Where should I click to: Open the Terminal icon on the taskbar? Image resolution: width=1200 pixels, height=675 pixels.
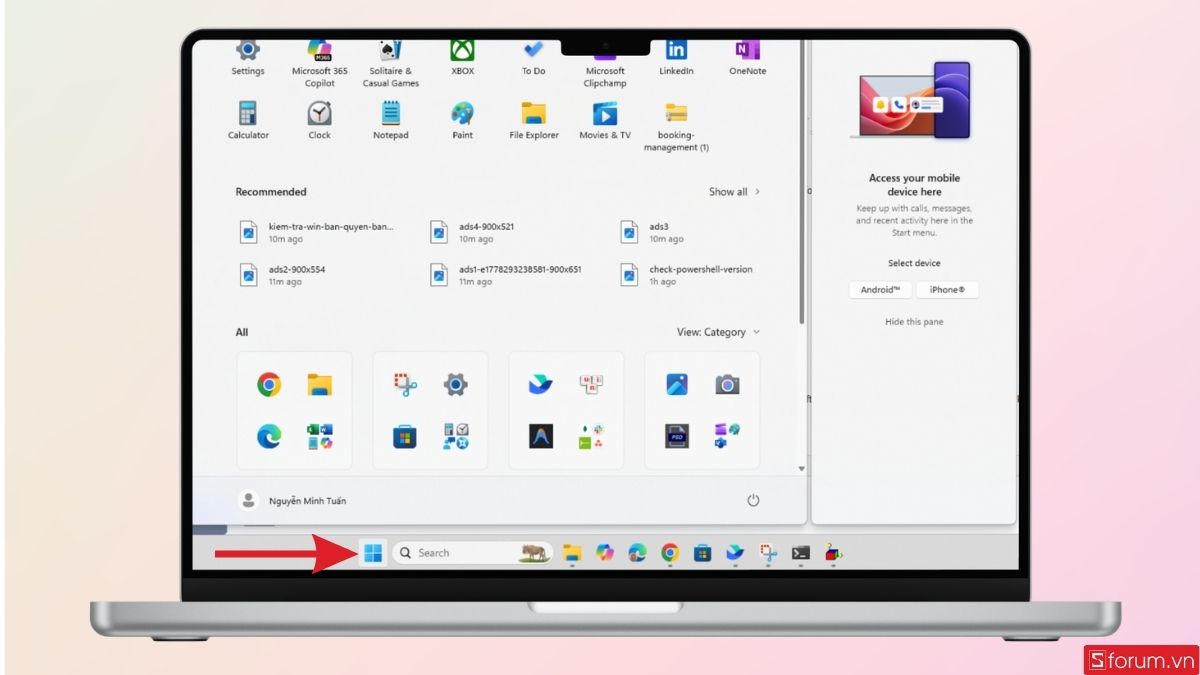point(800,553)
